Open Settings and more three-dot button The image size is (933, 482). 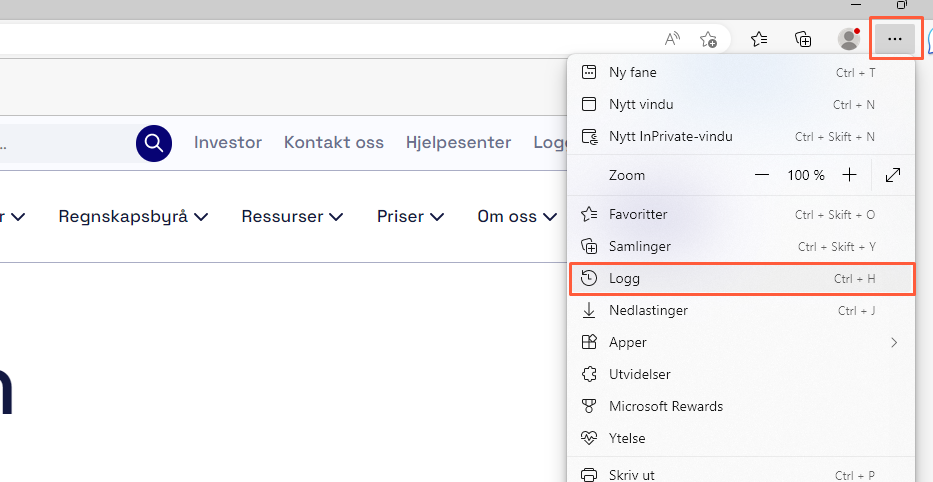(895, 39)
